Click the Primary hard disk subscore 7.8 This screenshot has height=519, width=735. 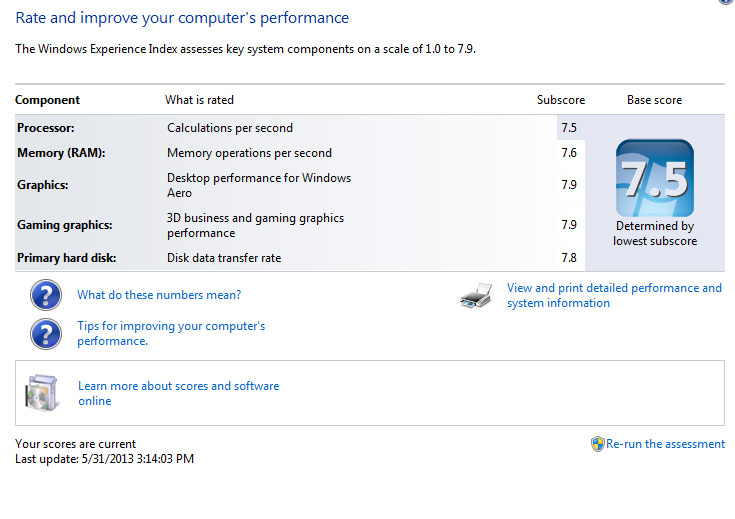(x=569, y=258)
